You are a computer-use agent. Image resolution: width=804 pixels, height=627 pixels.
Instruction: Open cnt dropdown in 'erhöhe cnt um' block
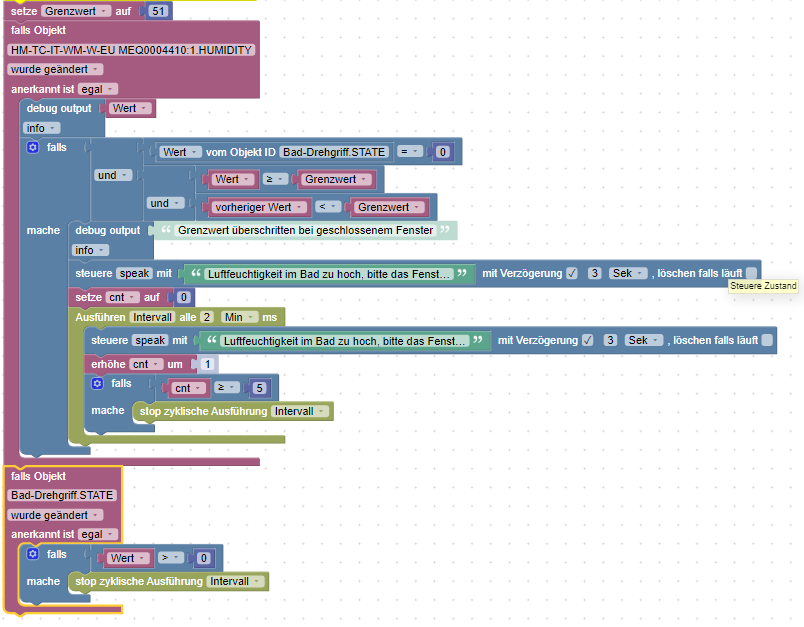coord(146,365)
